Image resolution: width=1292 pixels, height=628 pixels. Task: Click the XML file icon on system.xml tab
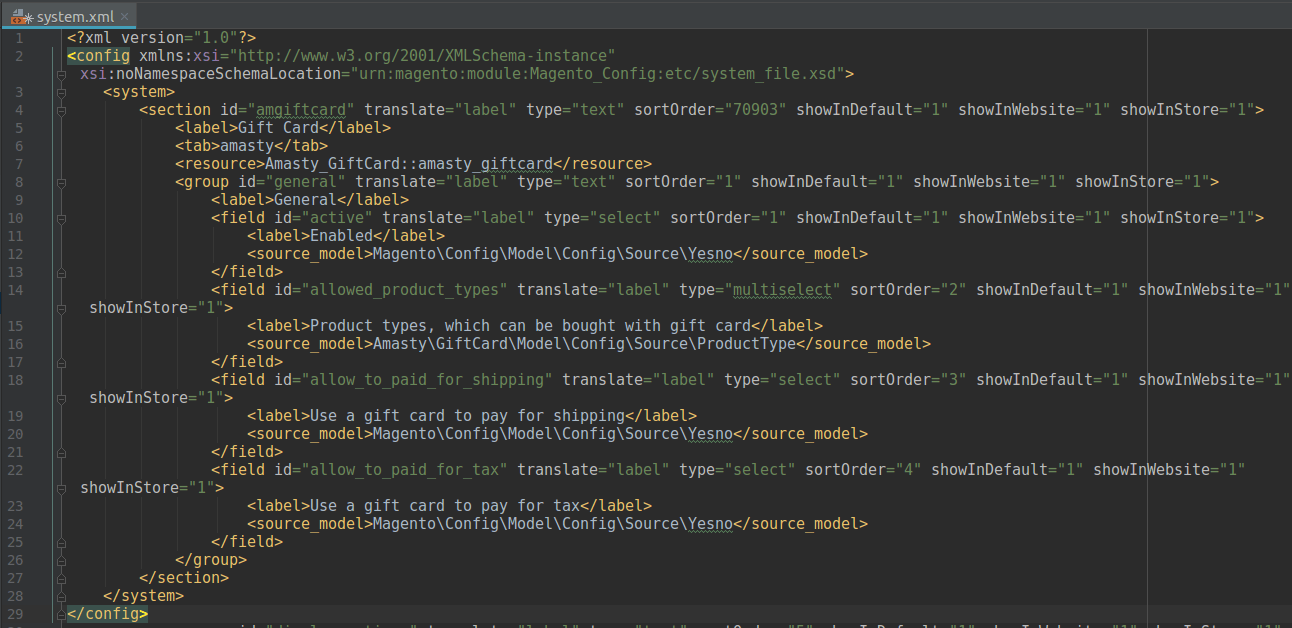[x=19, y=17]
